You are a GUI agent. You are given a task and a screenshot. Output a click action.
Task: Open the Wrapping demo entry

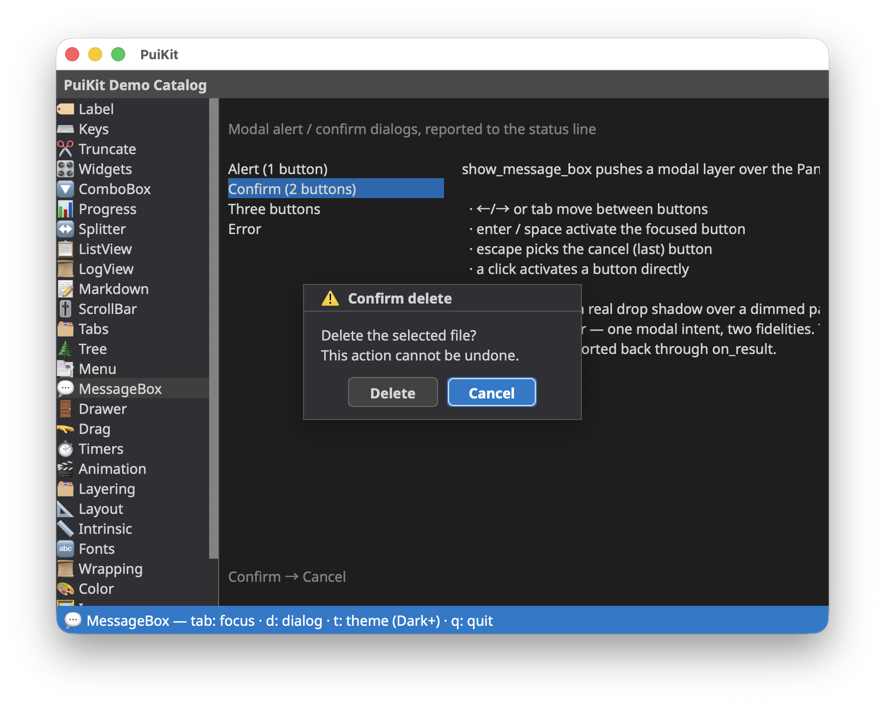pyautogui.click(x=133, y=569)
